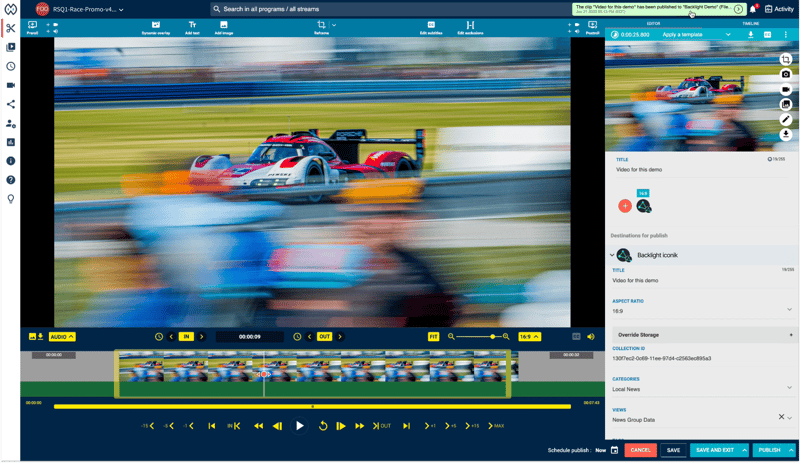The width and height of the screenshot is (800, 463).
Task: Open the Apply a template dropdown
Action: 696,35
